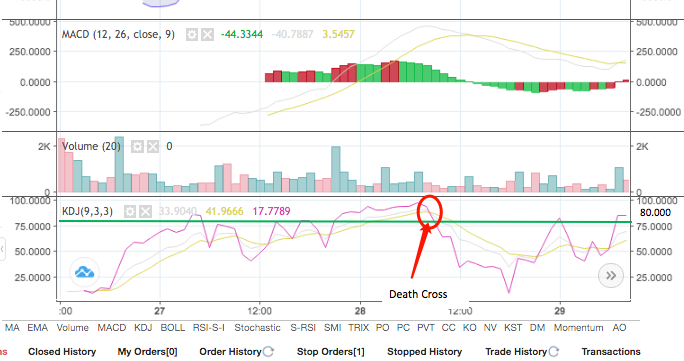Click the signal value 3.5457
The width and height of the screenshot is (684, 361).
(339, 34)
